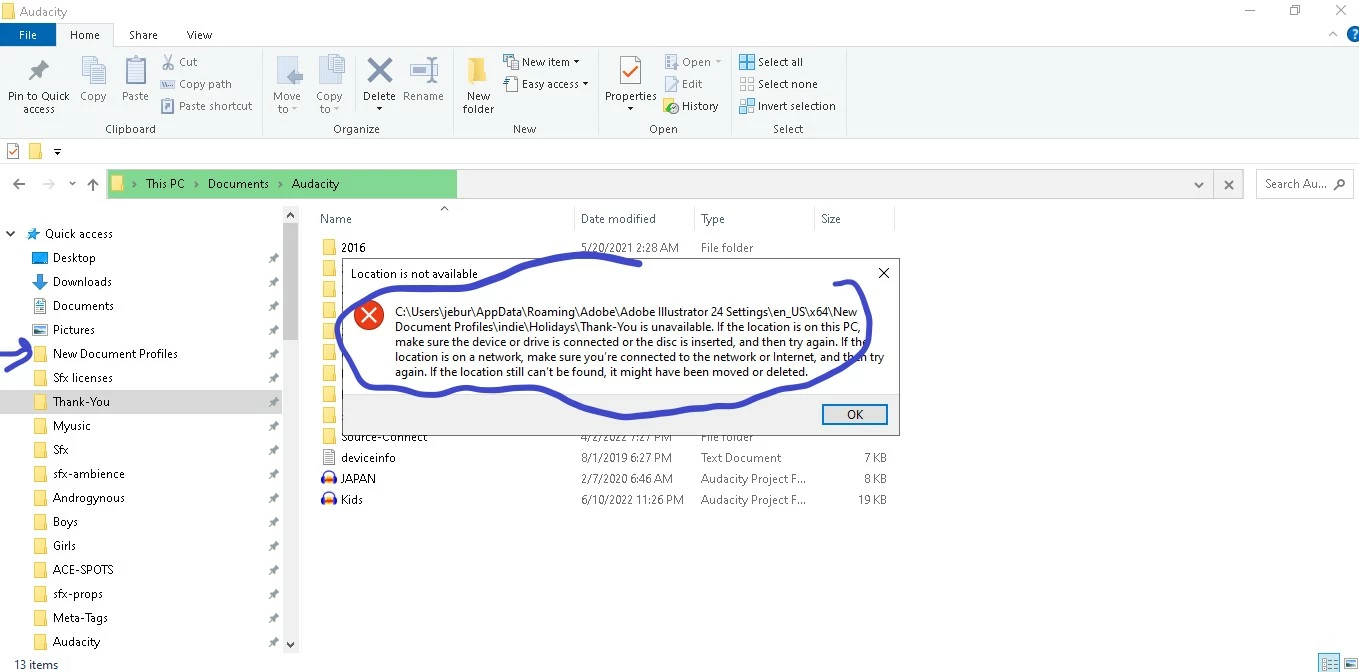Click Copy path in ribbon
1359x672 pixels.
pyautogui.click(x=196, y=84)
